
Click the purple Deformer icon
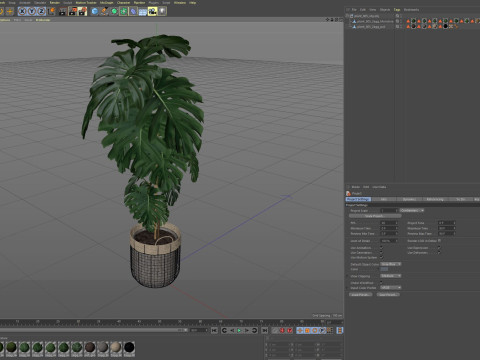133,11
